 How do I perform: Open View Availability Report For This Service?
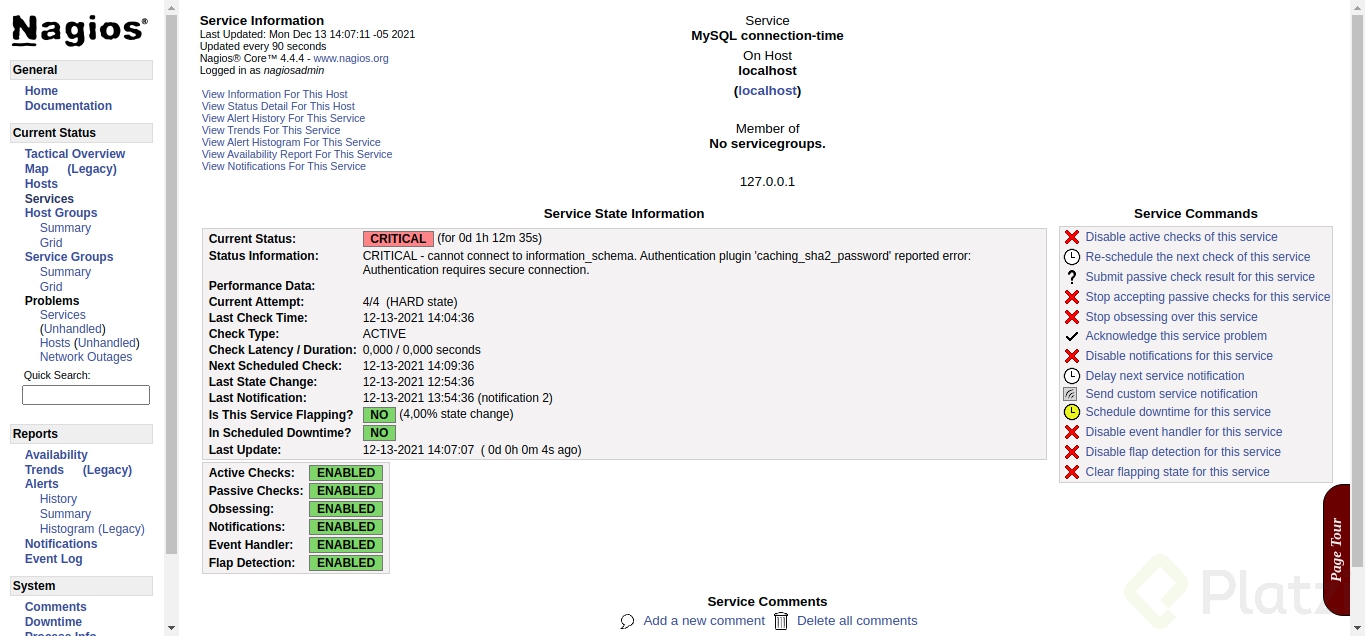point(297,154)
